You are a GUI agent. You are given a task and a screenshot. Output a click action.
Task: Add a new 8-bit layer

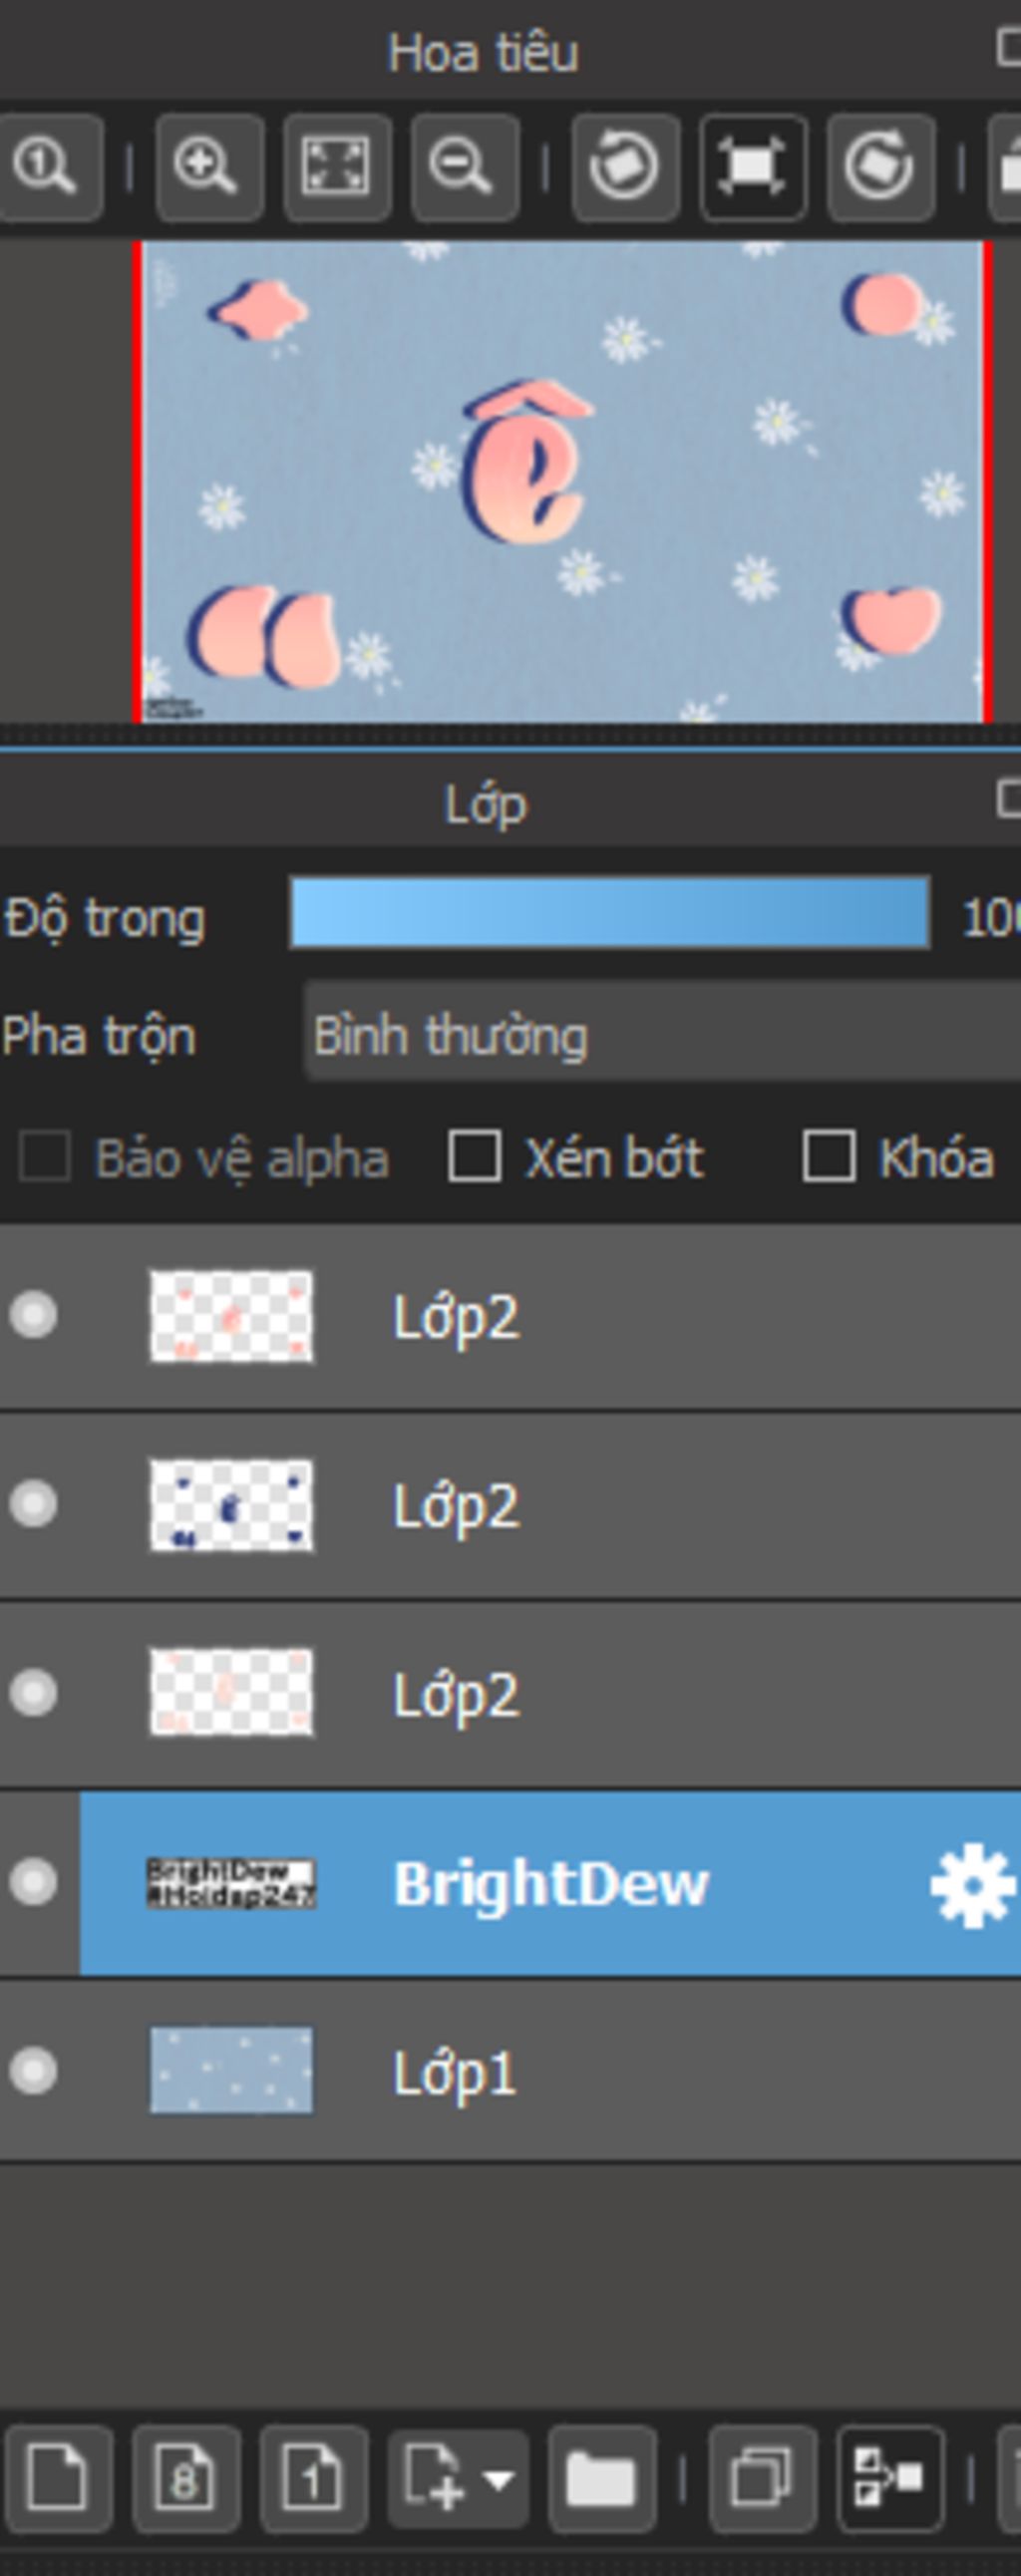click(x=185, y=2479)
